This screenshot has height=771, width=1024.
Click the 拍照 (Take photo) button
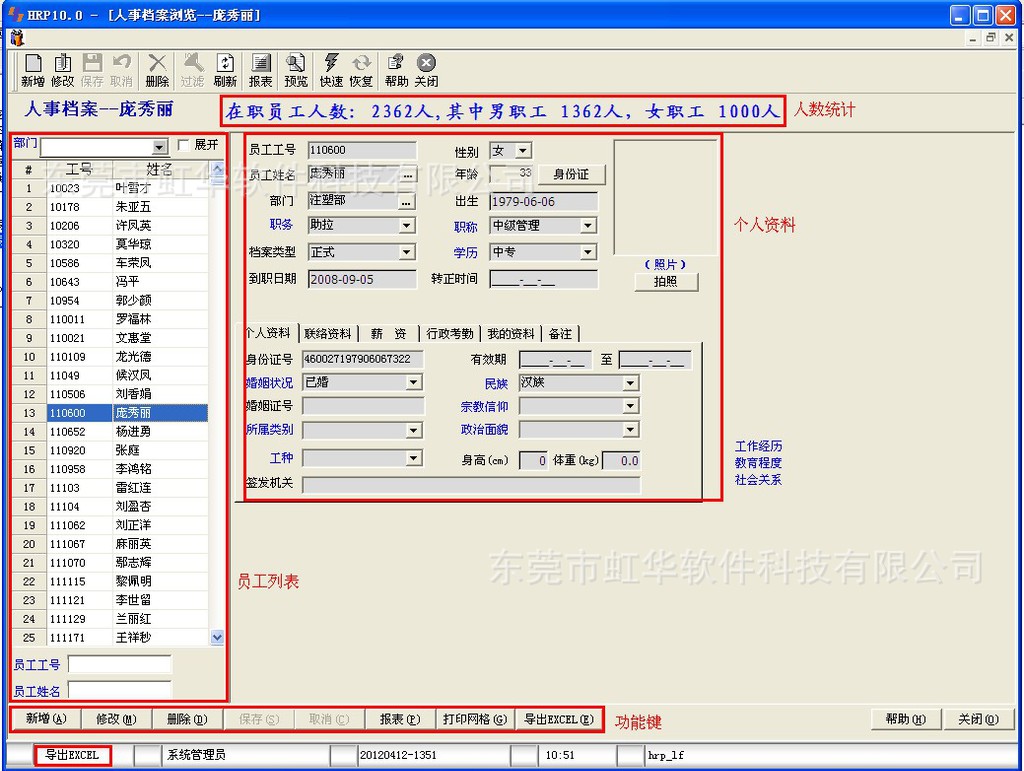click(x=666, y=282)
